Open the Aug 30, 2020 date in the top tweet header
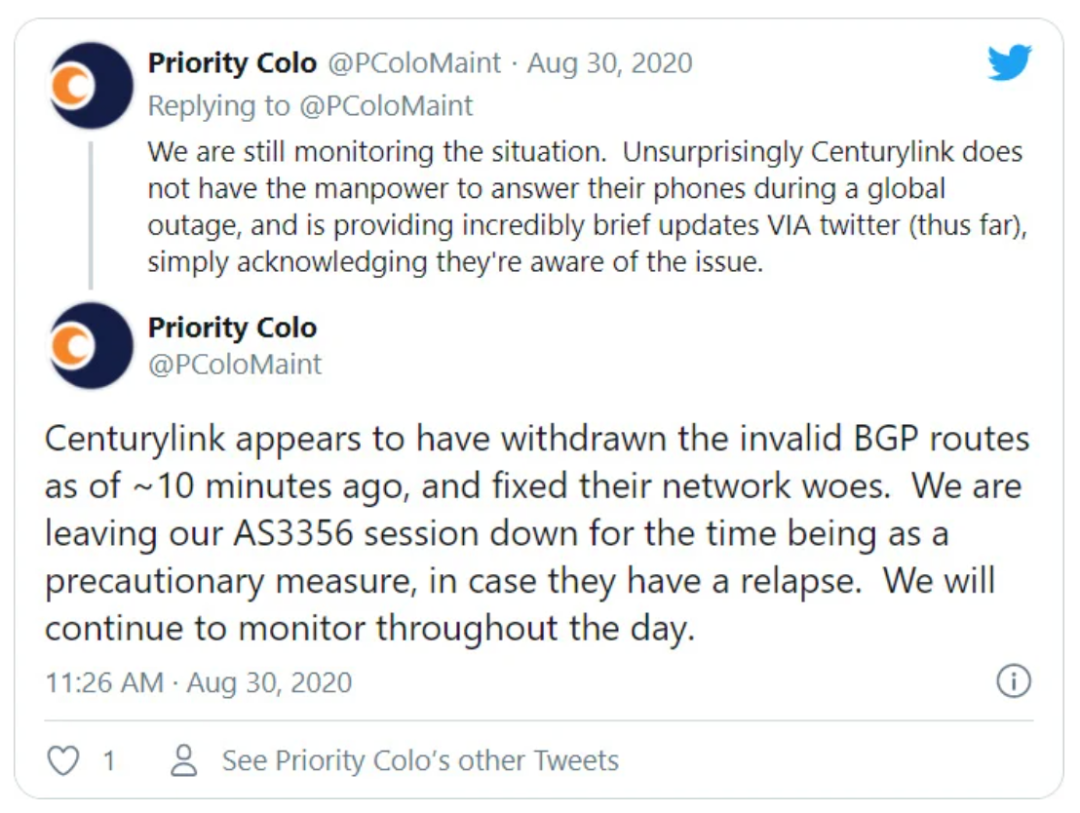1080x813 pixels. [x=610, y=63]
